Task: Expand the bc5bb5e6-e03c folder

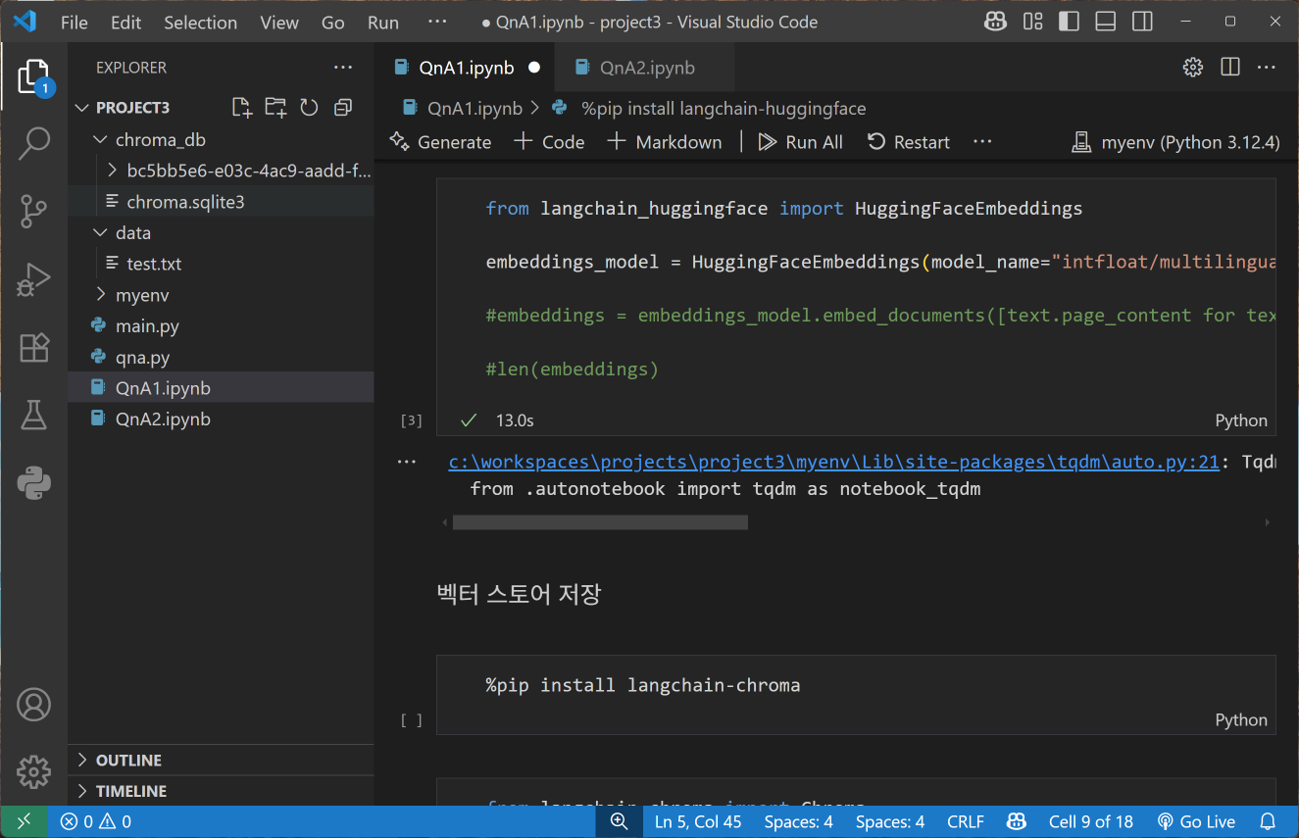Action: pyautogui.click(x=112, y=170)
